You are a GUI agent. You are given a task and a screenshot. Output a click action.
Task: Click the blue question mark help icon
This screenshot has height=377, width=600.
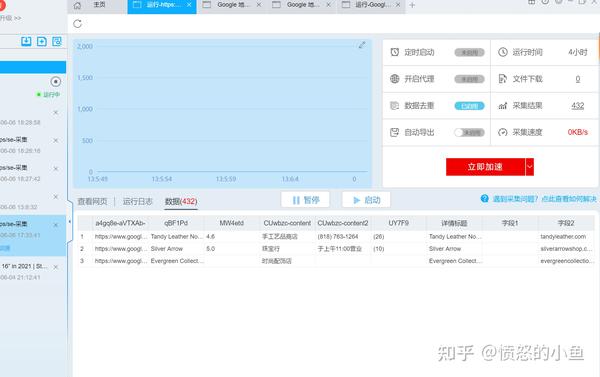point(484,199)
